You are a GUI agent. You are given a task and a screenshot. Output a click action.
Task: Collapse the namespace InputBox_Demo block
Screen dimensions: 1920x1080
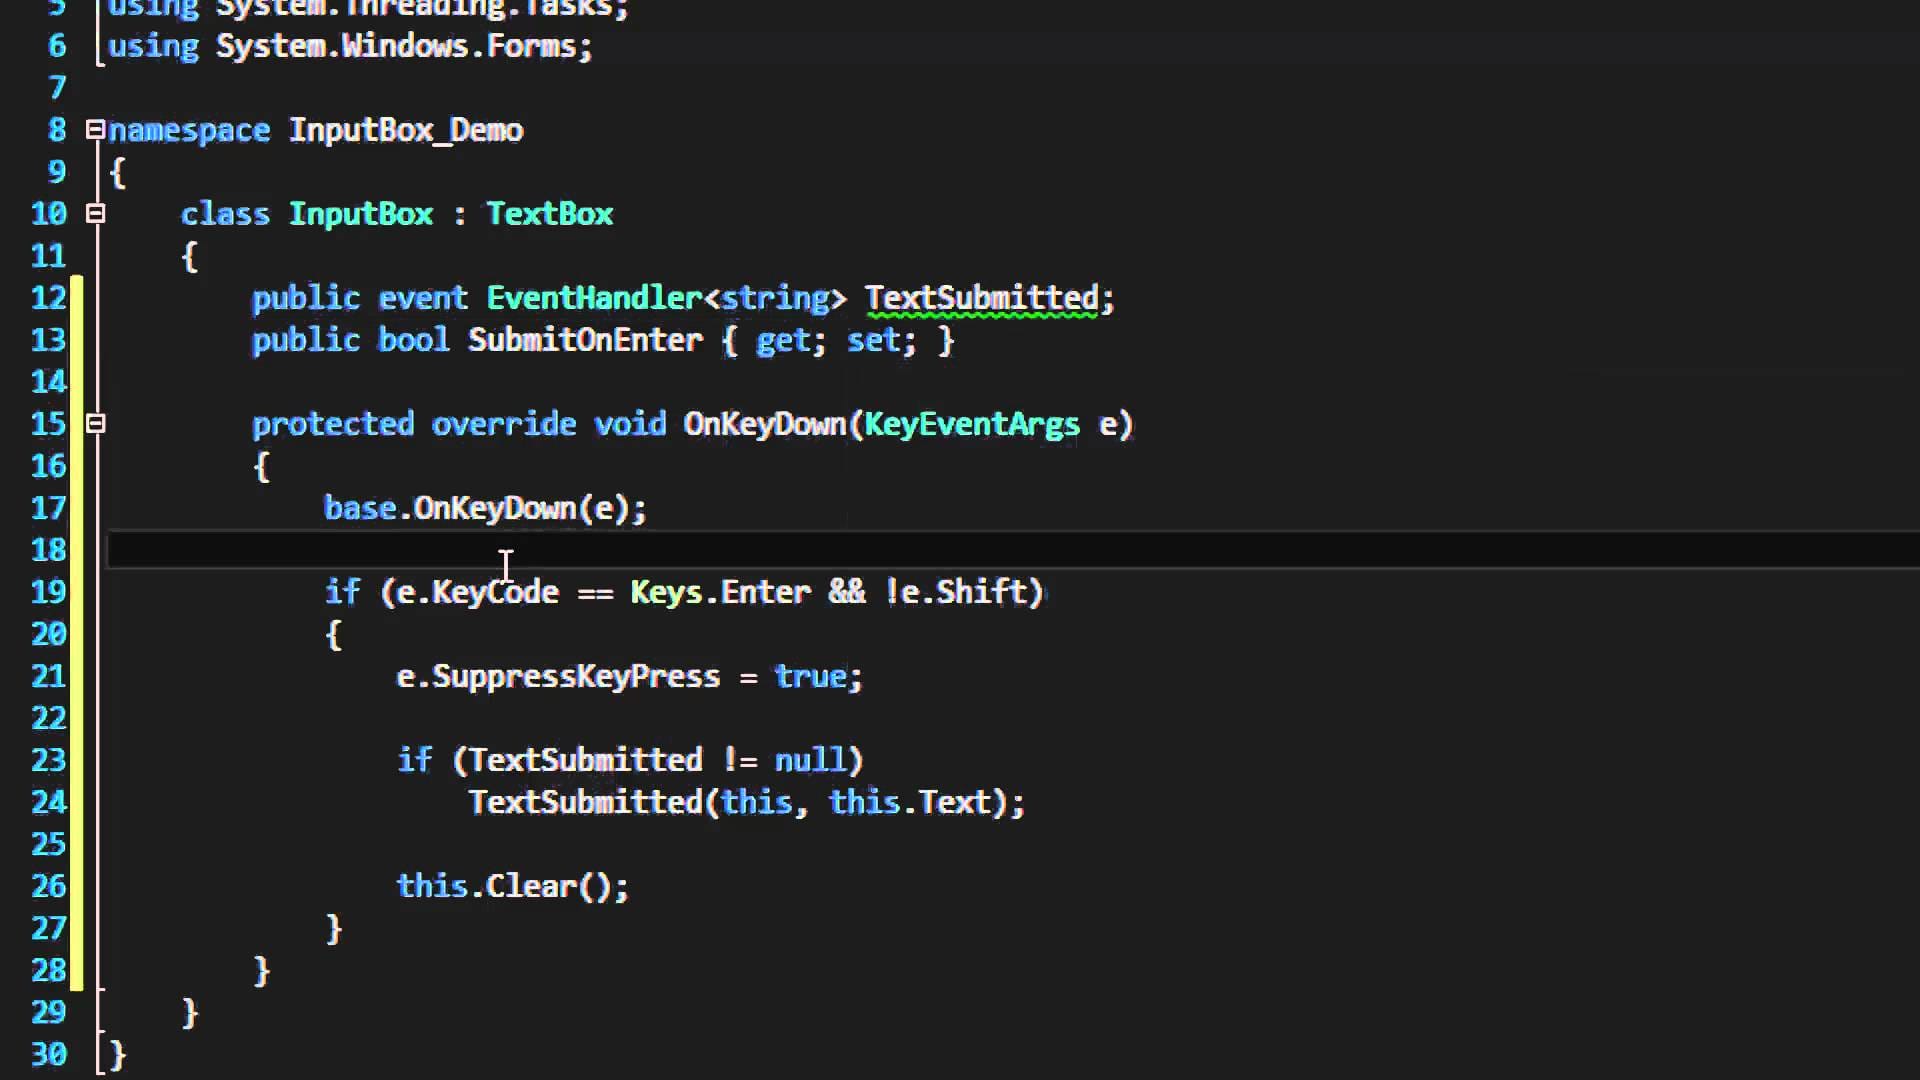(95, 130)
